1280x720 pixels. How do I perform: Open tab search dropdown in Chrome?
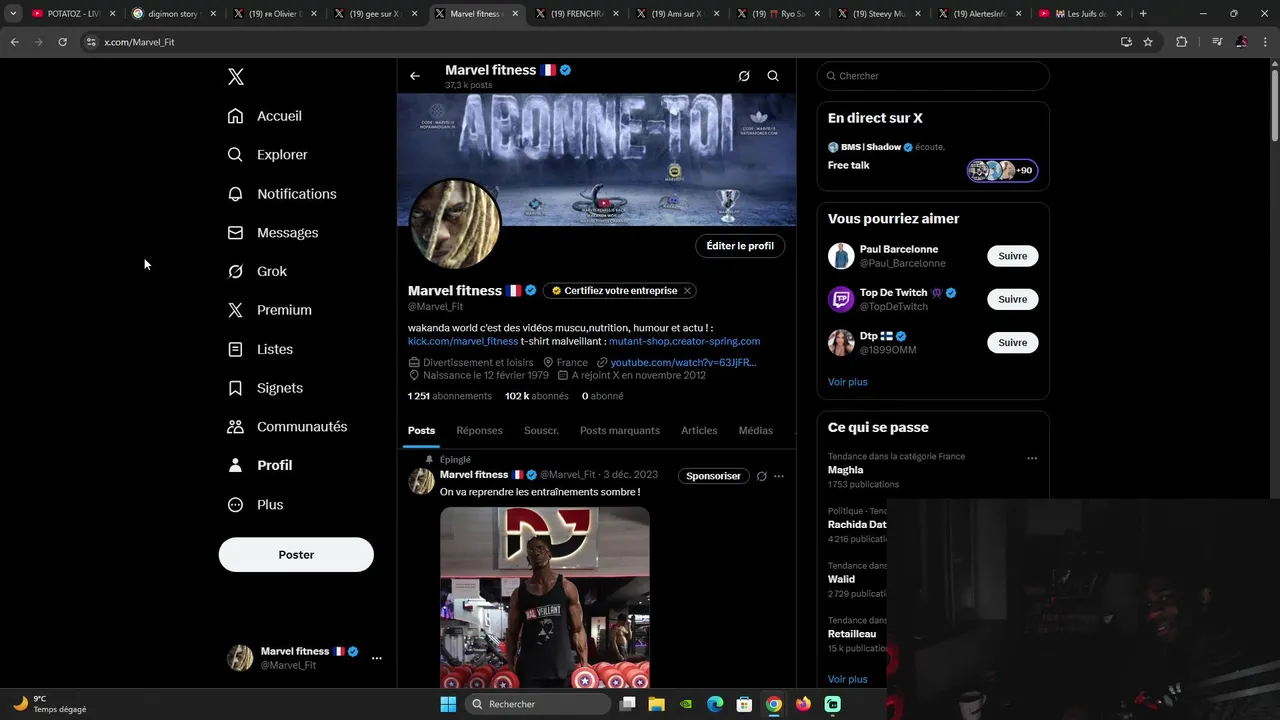pyautogui.click(x=13, y=14)
